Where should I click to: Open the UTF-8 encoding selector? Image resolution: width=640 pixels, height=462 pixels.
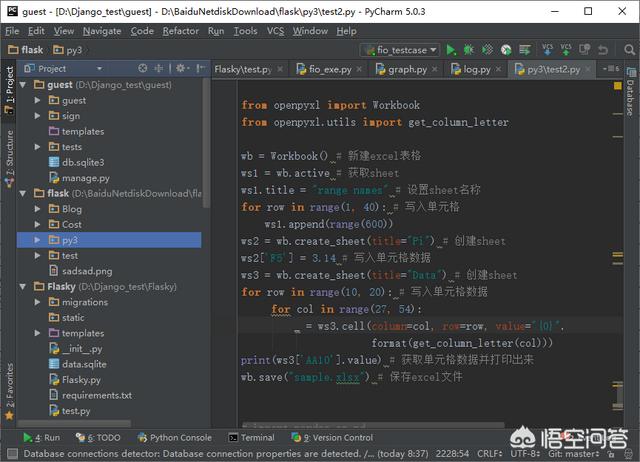tap(525, 454)
